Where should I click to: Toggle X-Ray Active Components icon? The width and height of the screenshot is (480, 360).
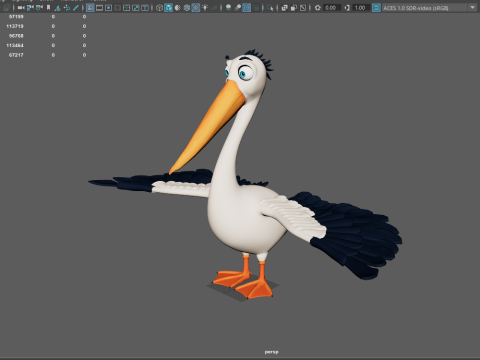[x=293, y=7]
